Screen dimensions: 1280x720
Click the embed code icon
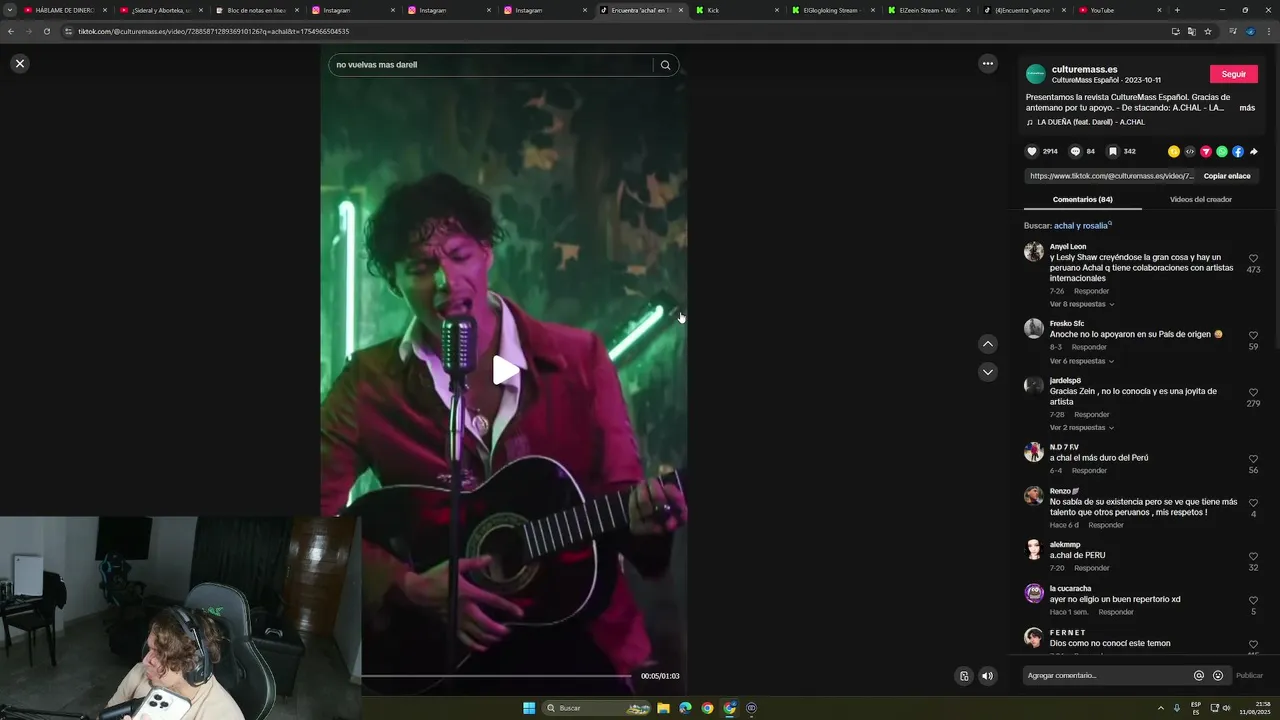tap(1189, 152)
